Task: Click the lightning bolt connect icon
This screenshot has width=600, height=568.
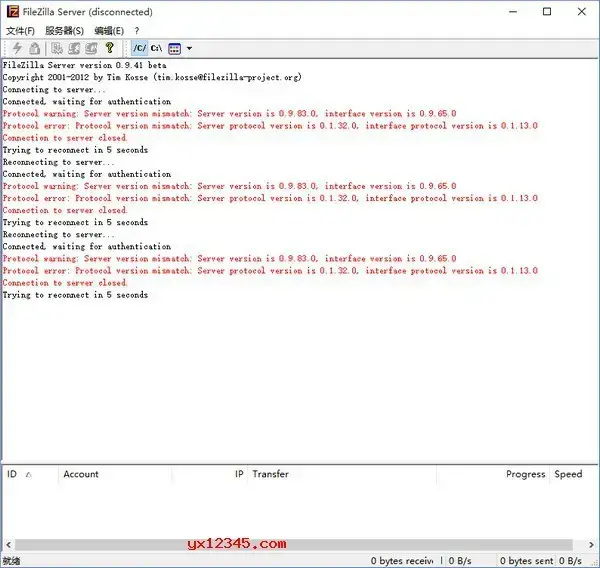Action: [17, 48]
